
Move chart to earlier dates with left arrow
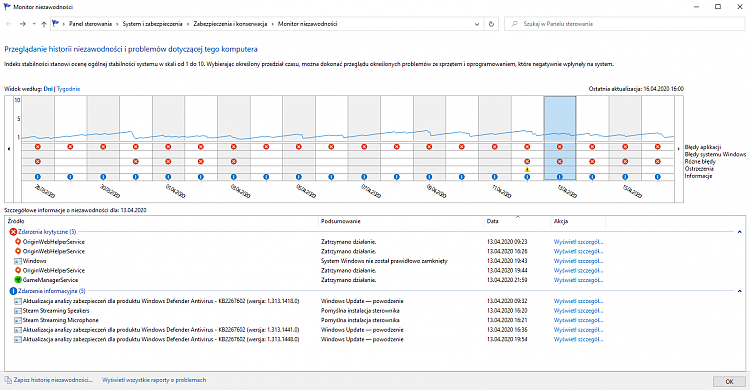click(x=9, y=149)
